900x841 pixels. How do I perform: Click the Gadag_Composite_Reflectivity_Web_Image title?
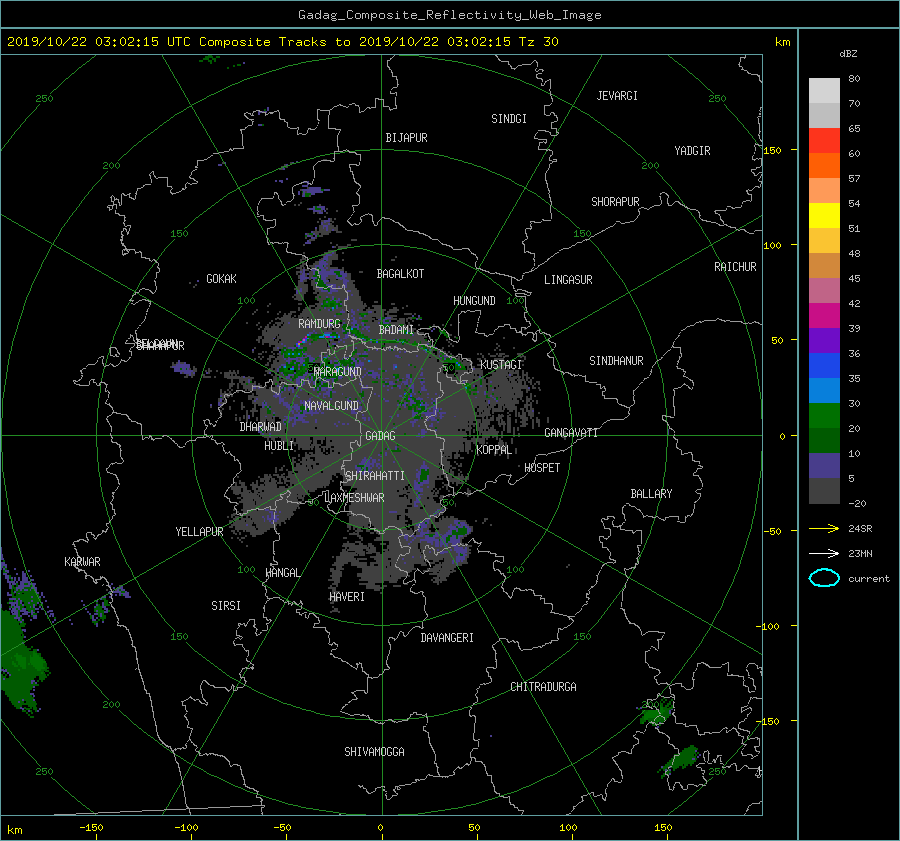point(449,15)
